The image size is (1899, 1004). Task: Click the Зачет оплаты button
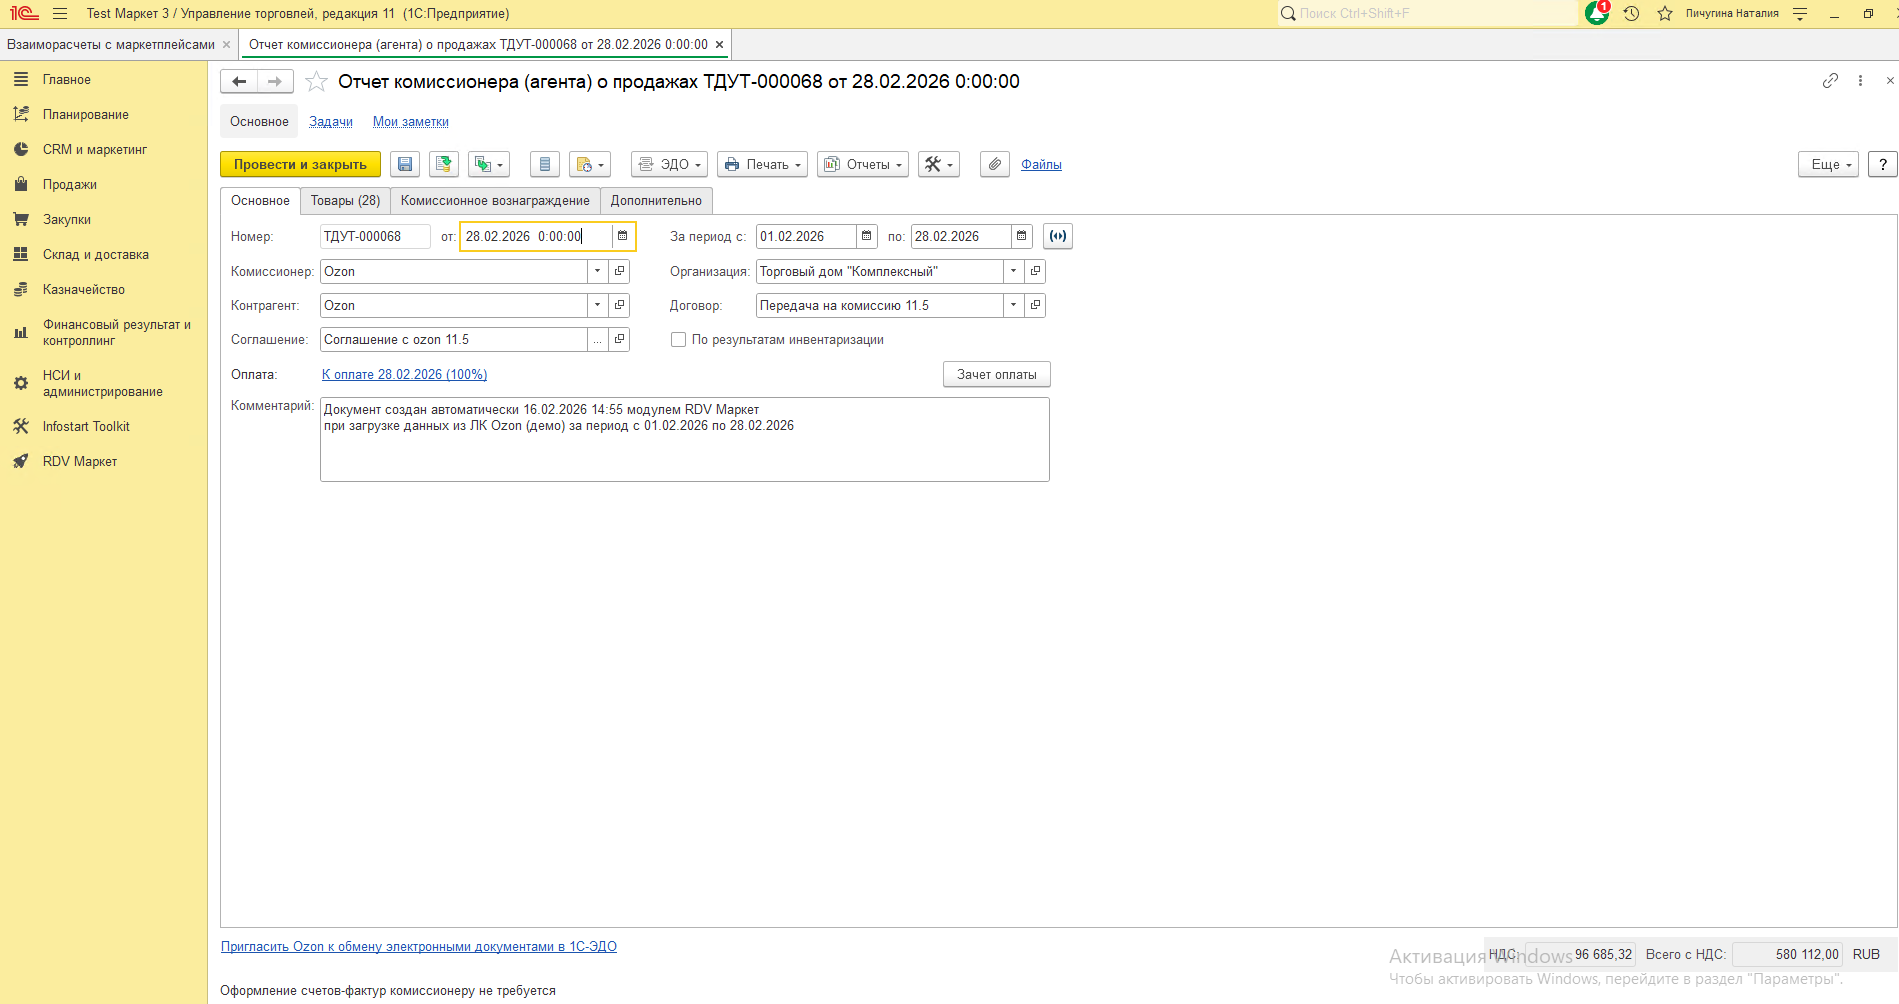pyautogui.click(x=996, y=375)
